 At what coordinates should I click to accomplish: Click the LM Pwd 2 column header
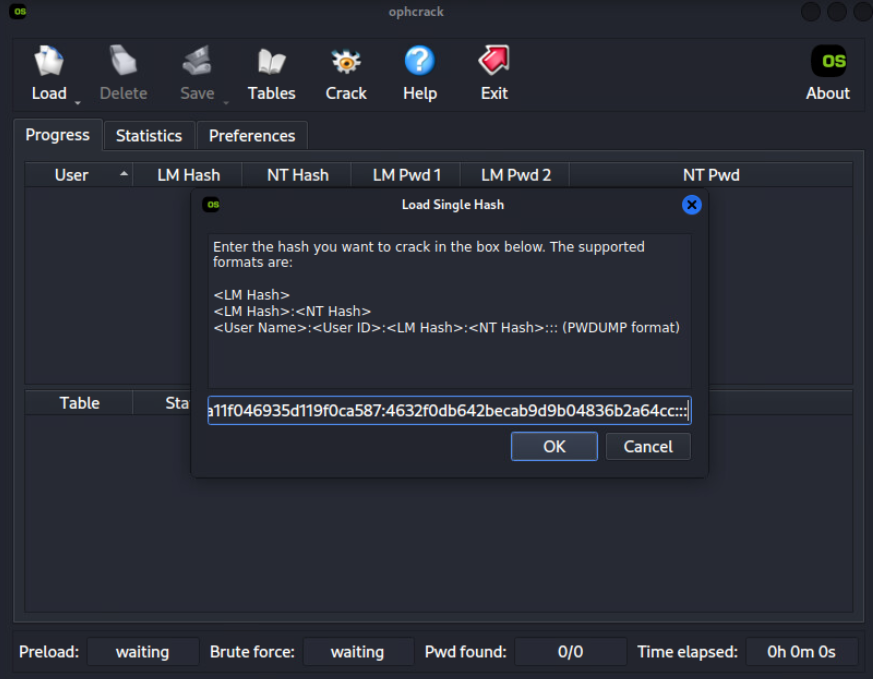(x=516, y=175)
